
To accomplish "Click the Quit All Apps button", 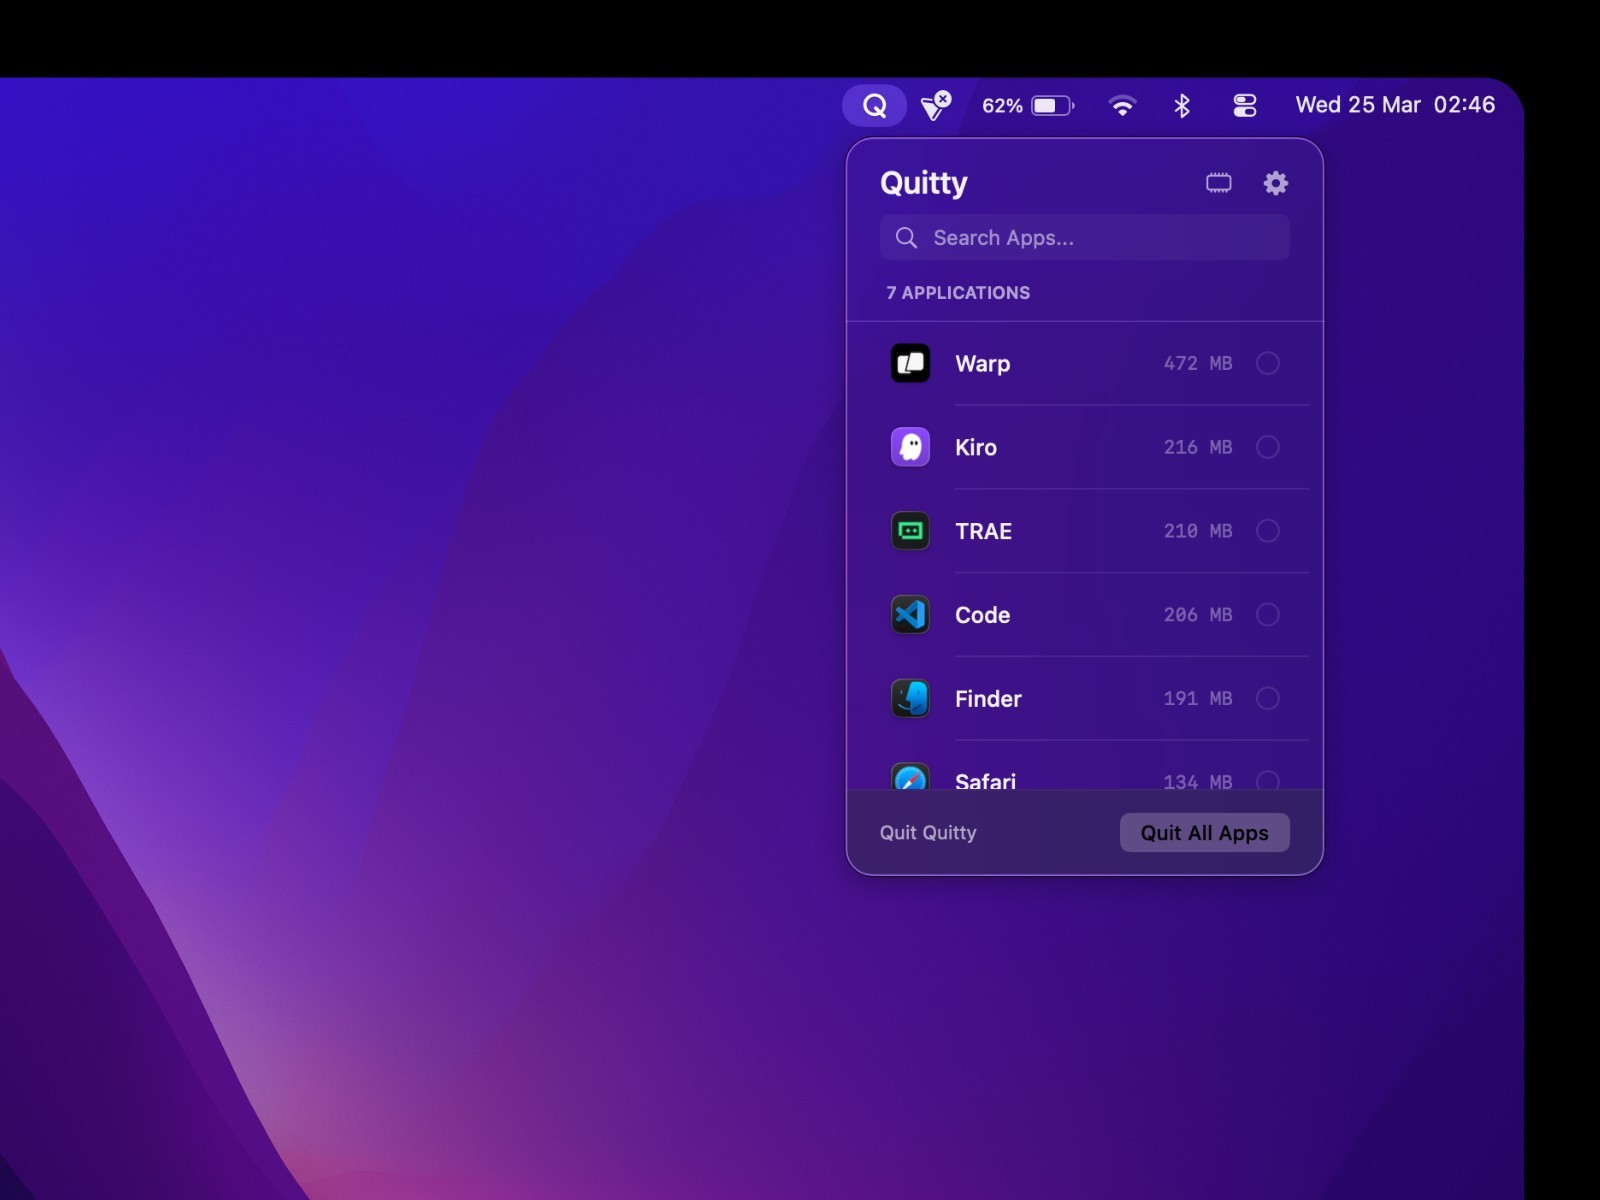I will pos(1204,833).
